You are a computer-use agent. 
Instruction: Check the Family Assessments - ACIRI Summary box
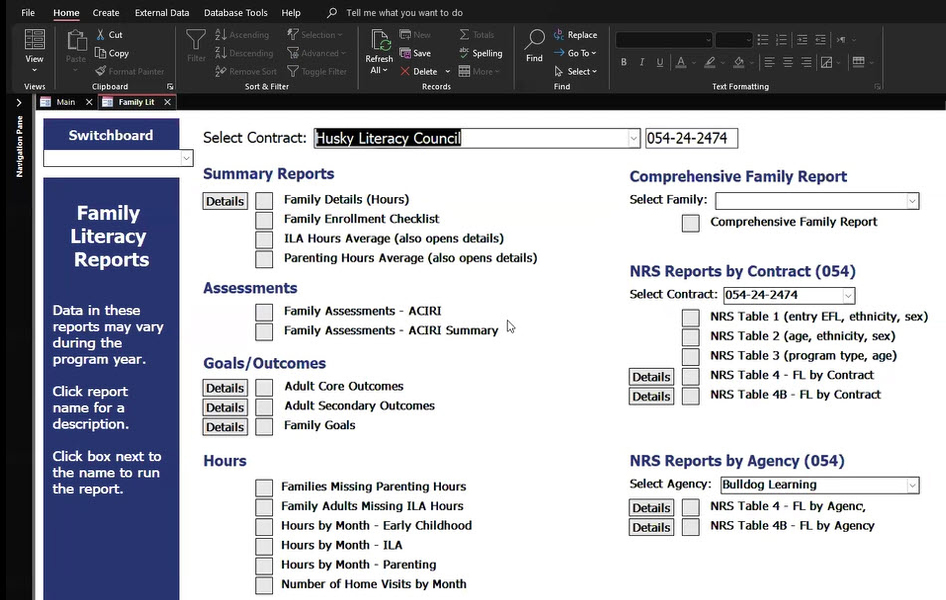[x=264, y=331]
